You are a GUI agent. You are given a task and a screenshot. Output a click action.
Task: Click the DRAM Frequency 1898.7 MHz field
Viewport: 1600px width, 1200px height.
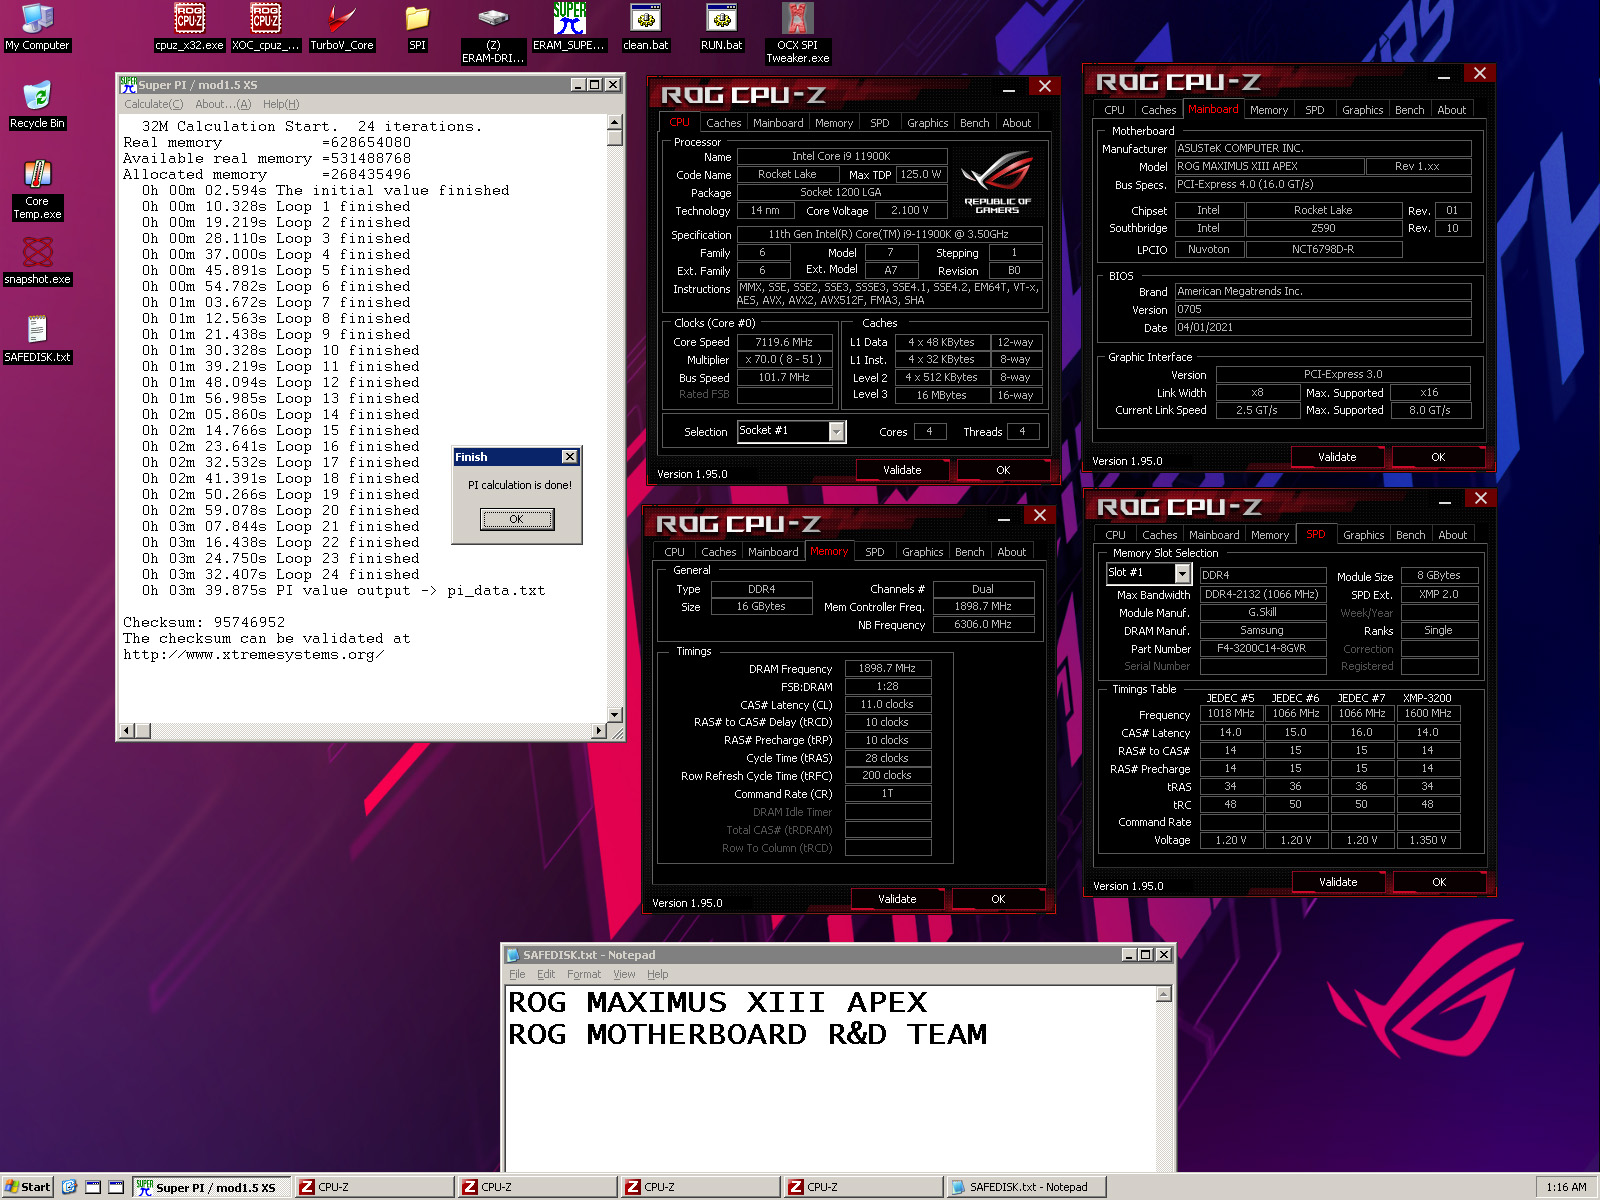(x=887, y=668)
